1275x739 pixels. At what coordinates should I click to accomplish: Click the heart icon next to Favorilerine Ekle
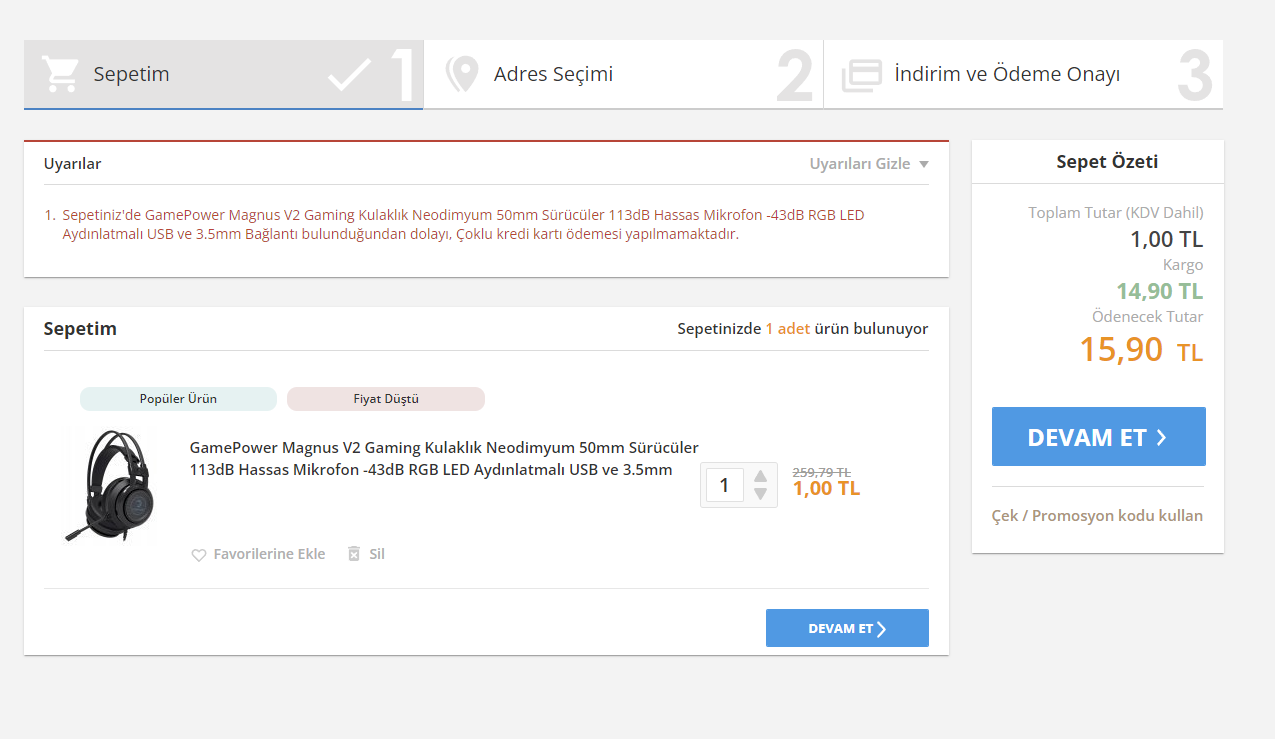(x=198, y=554)
